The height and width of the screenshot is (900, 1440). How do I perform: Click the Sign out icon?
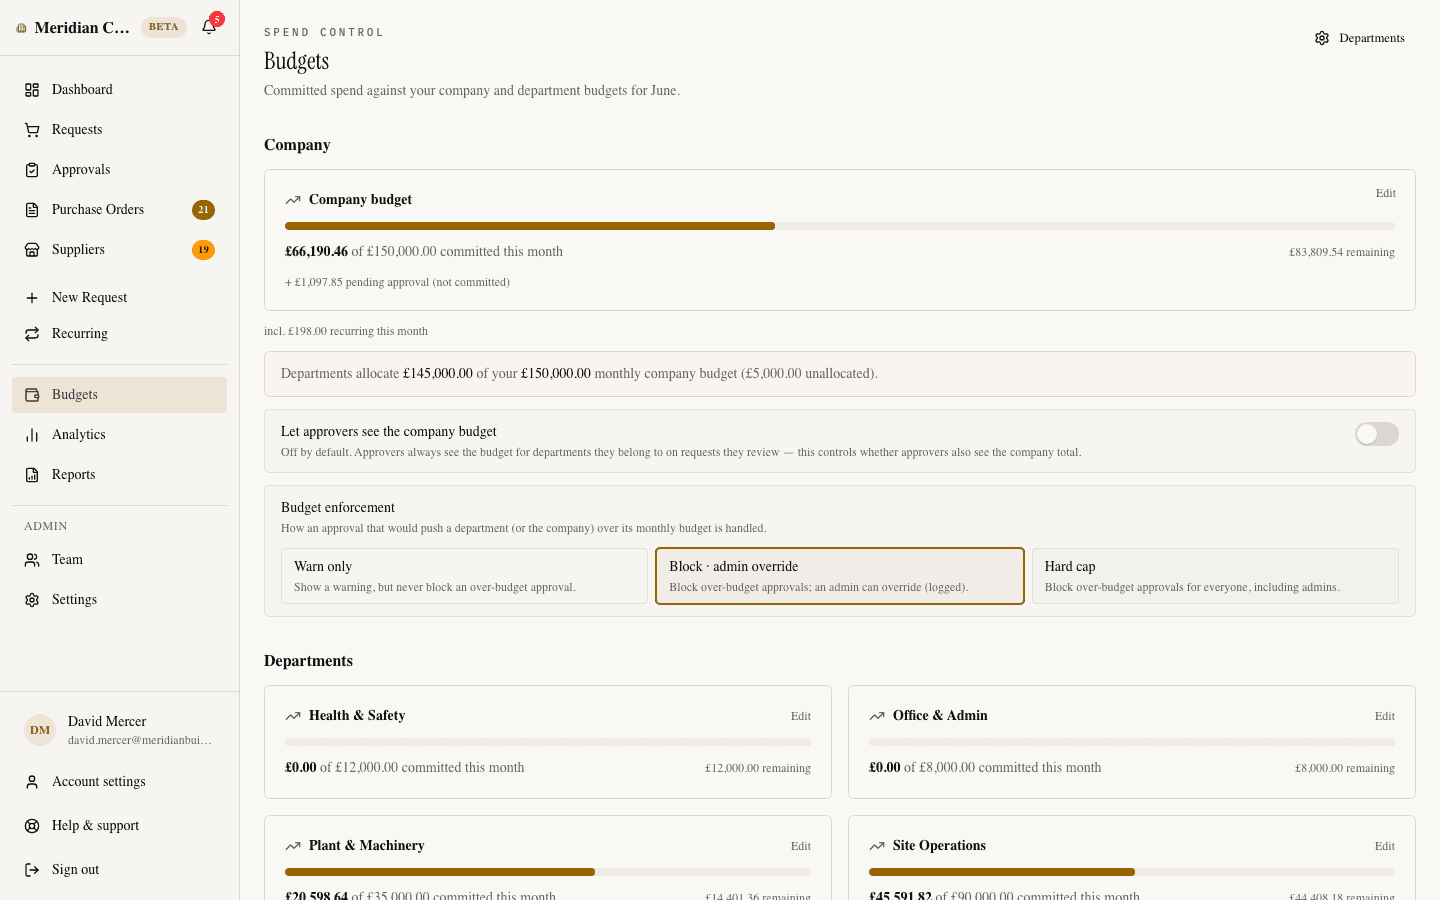click(32, 870)
